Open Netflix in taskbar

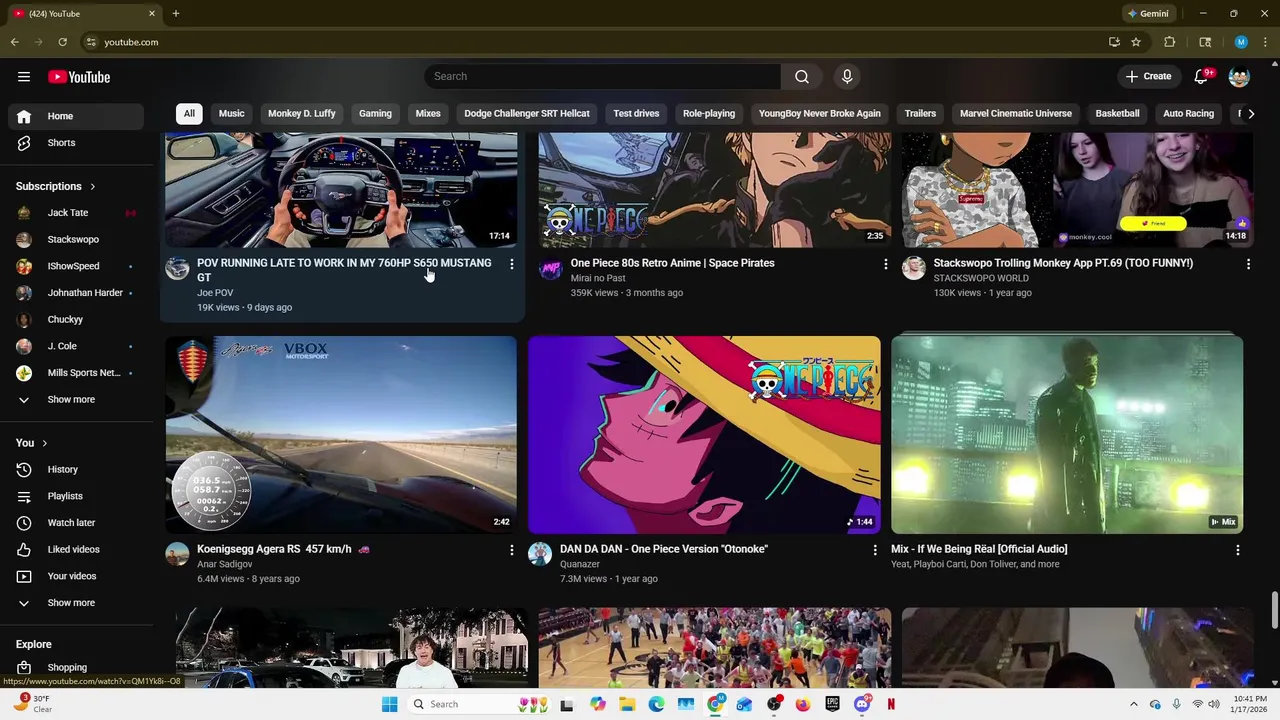point(891,704)
